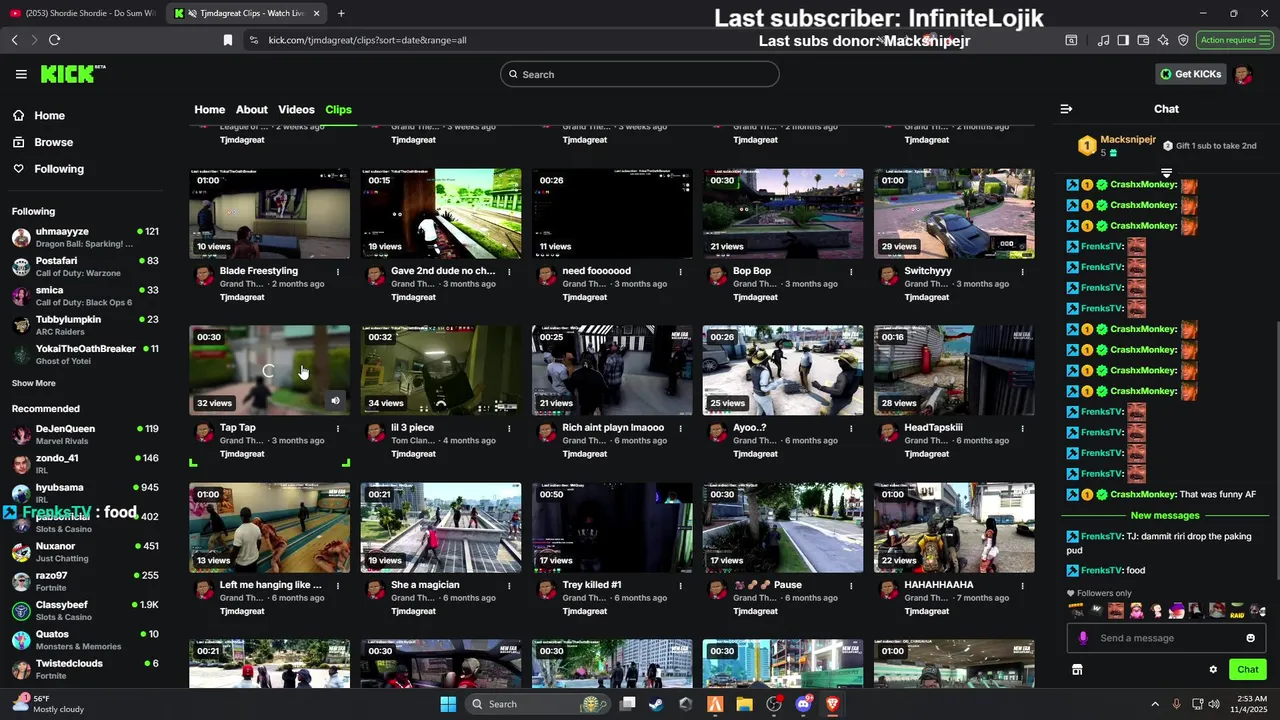Open new browser tab
Image resolution: width=1280 pixels, height=720 pixels.
tap(341, 13)
